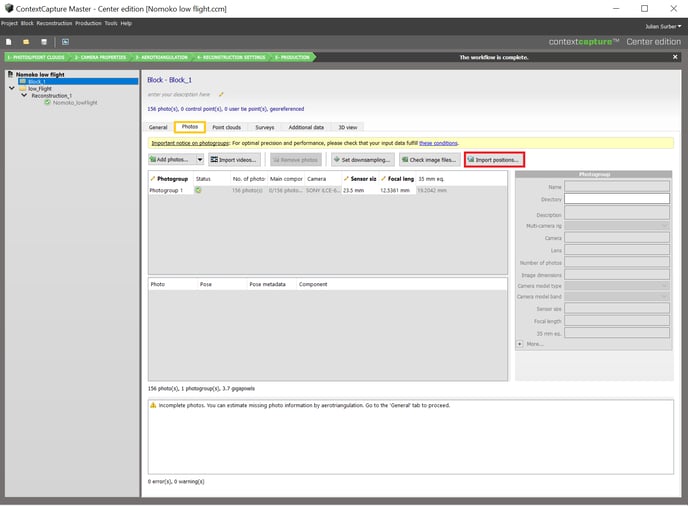The height and width of the screenshot is (506, 688).
Task: Open the Add photos dropdown arrow
Action: point(199,159)
